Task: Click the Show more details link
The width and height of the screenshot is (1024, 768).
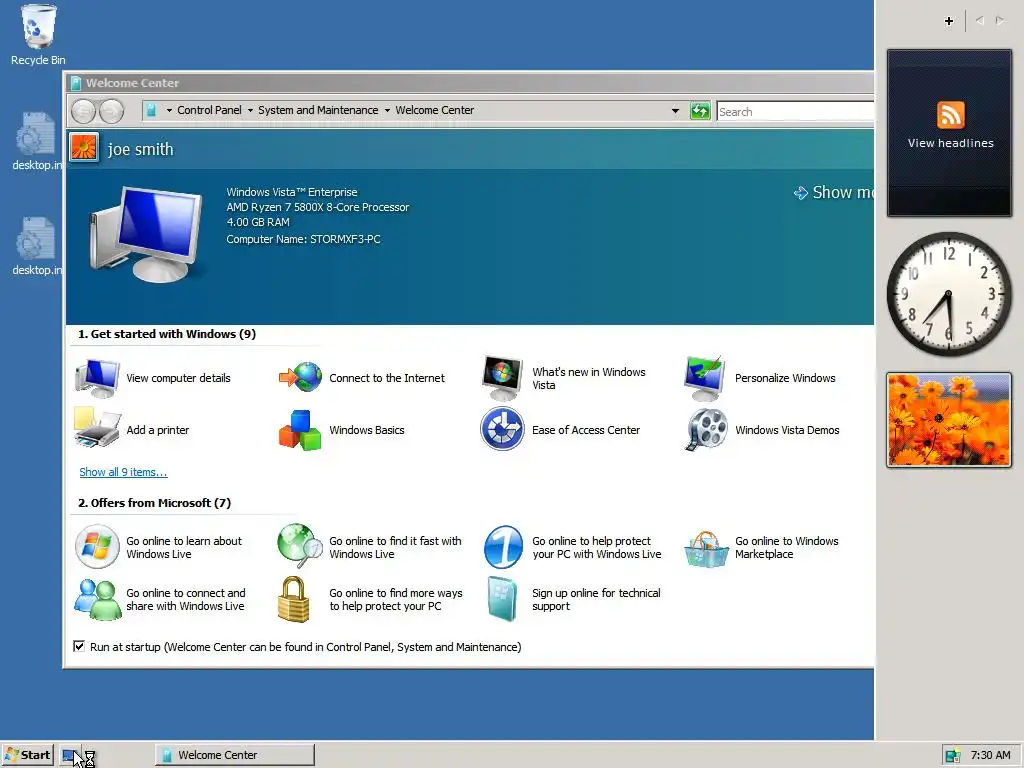Action: [833, 193]
